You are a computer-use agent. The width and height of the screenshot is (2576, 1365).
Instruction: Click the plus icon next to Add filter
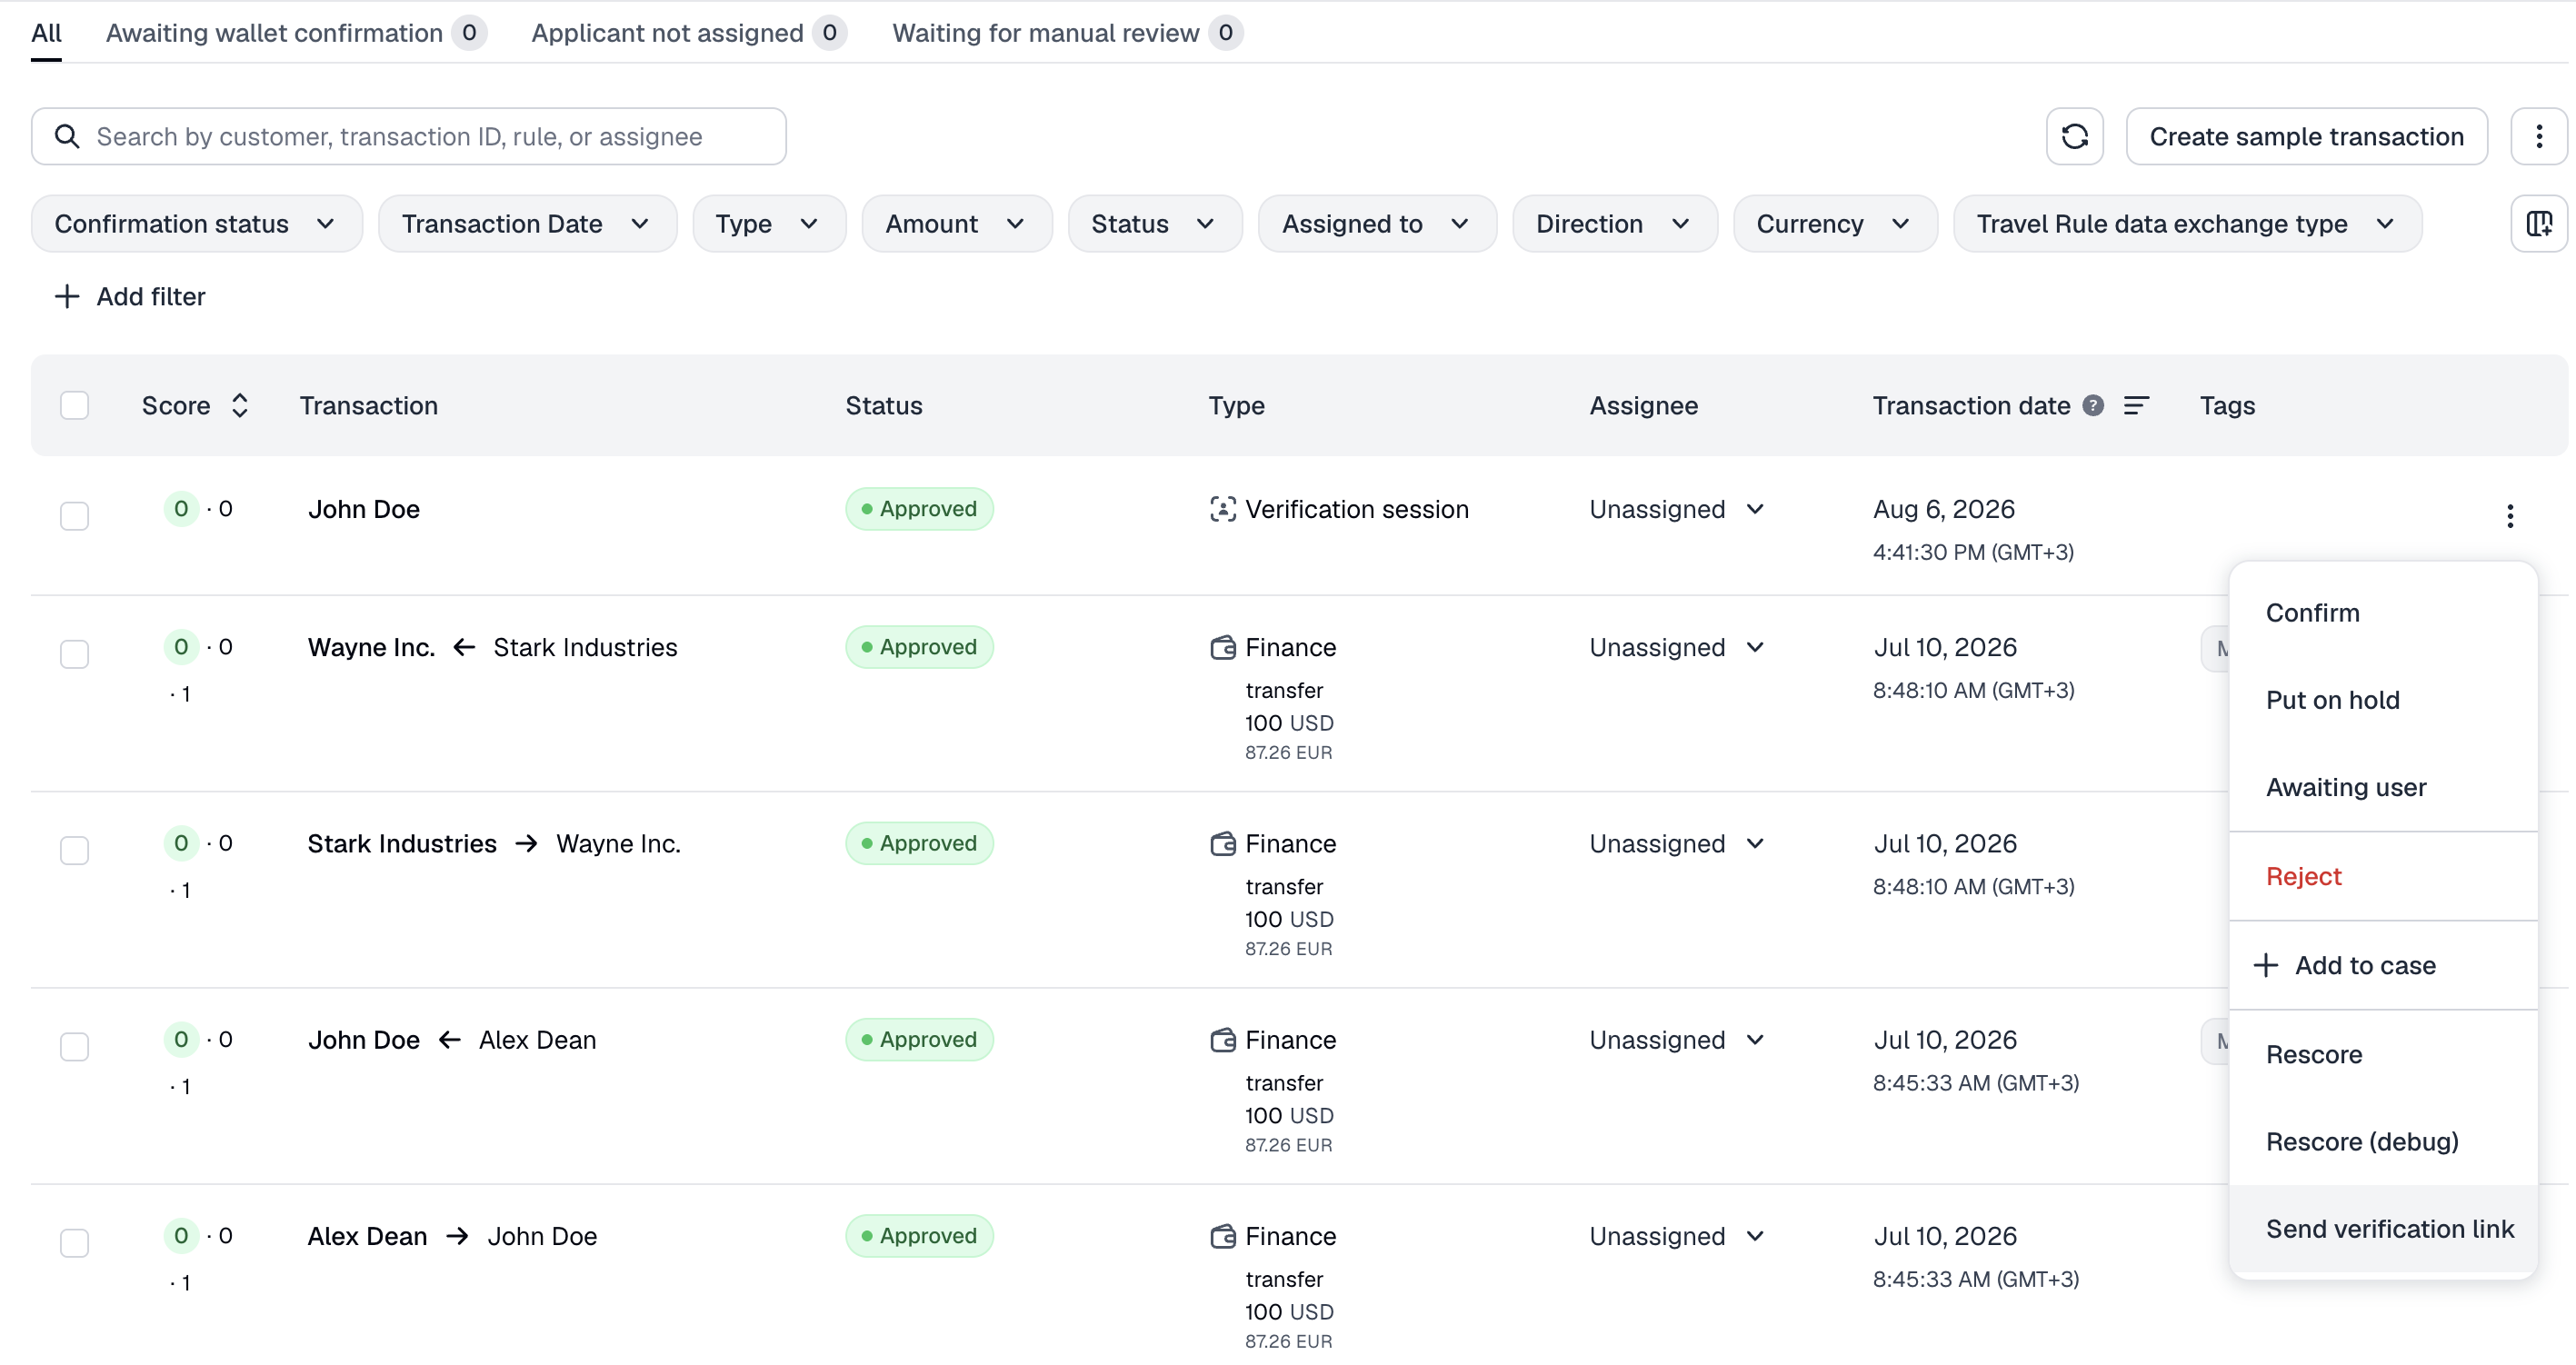click(66, 296)
